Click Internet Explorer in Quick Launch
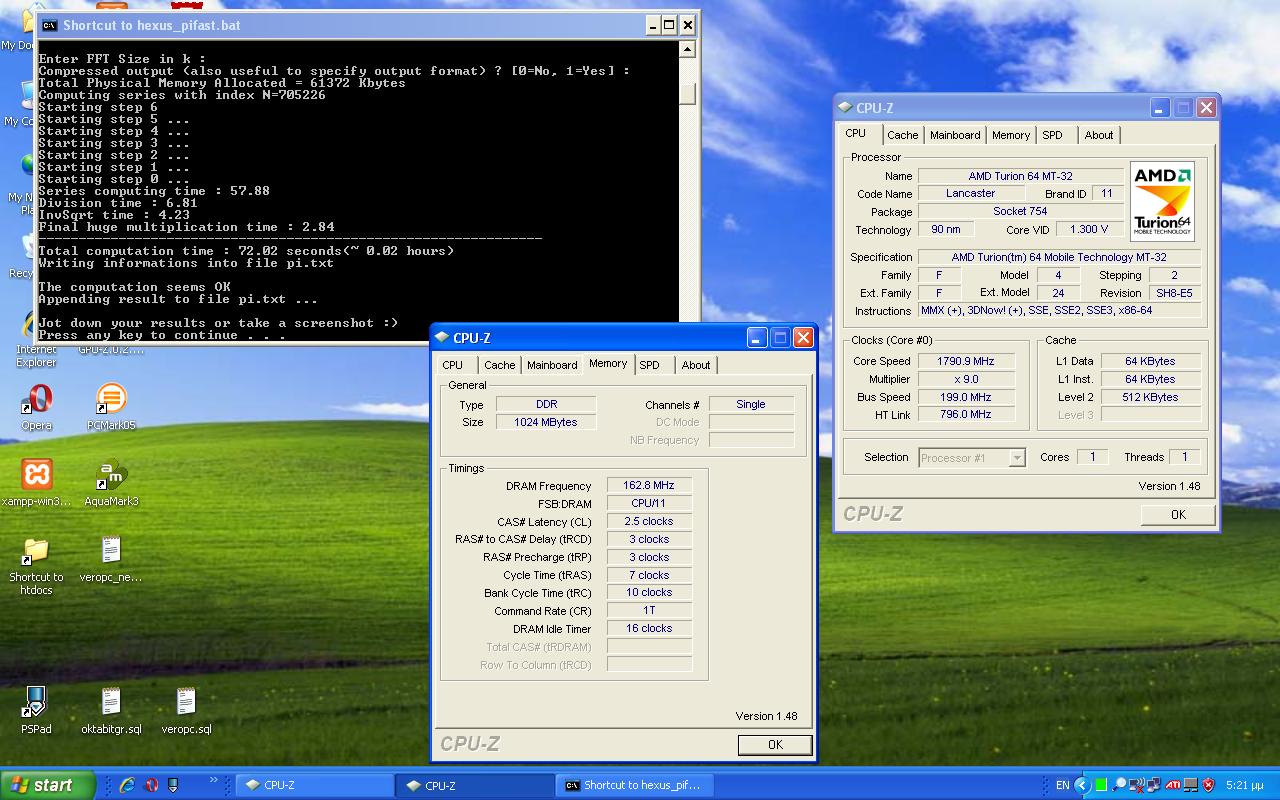The image size is (1280, 800). (x=128, y=785)
